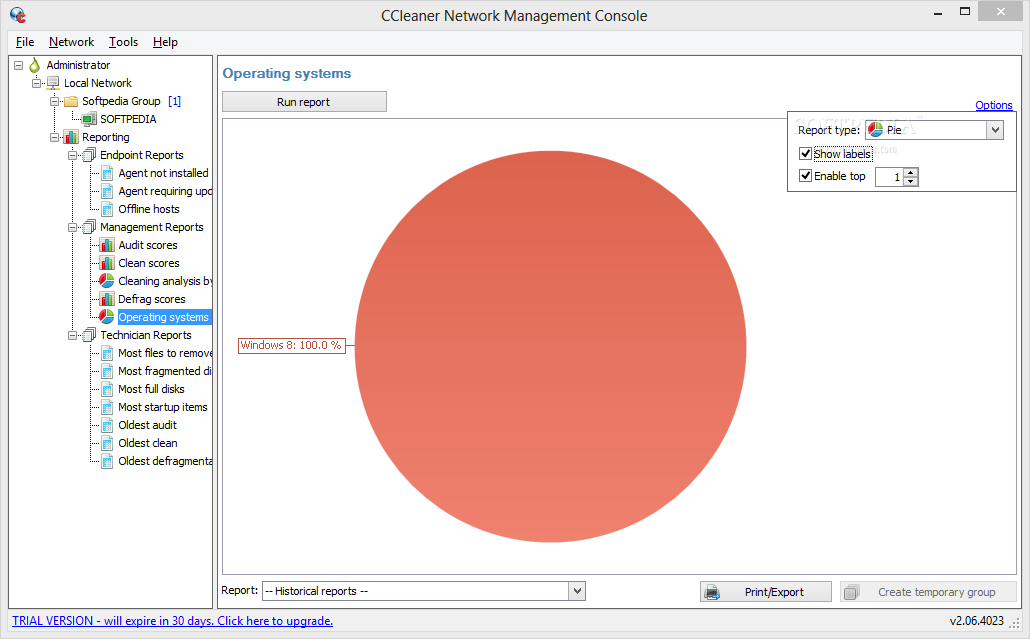Screen dimensions: 1030x639
Task: Click the Most startup items report icon
Action: click(107, 407)
